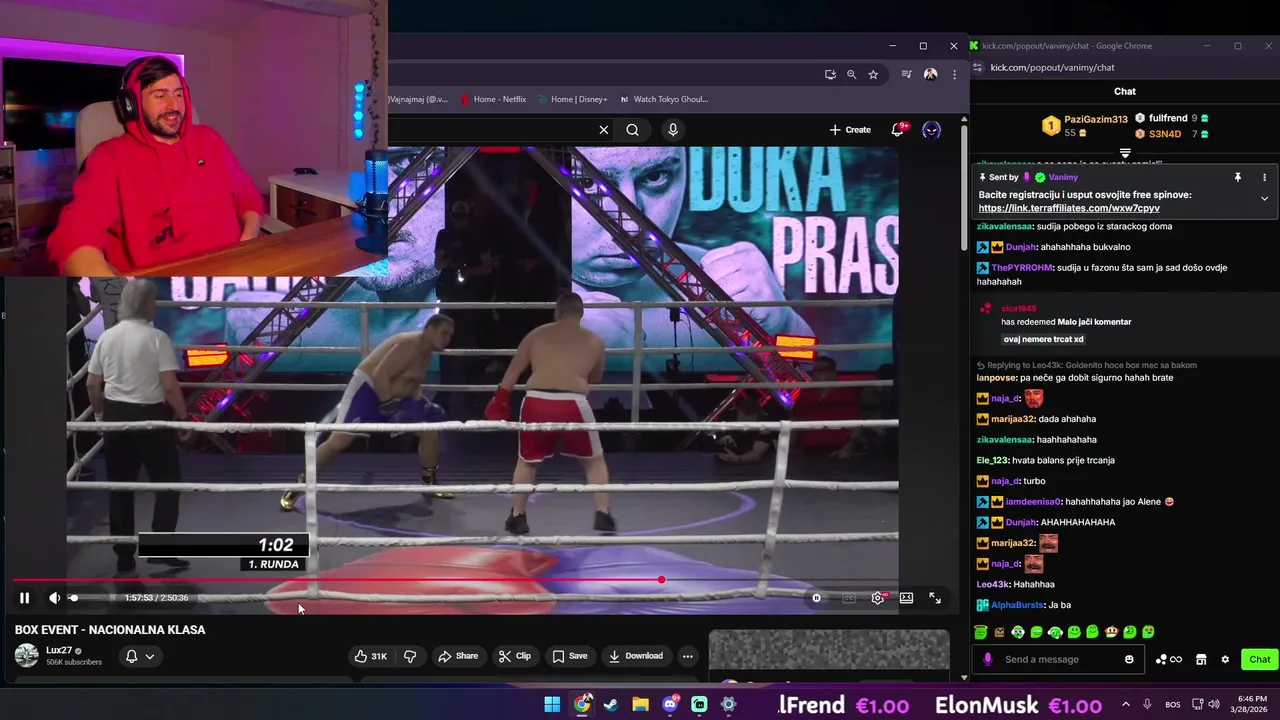Click Chrome's install/cast screen icon in address bar

point(830,74)
